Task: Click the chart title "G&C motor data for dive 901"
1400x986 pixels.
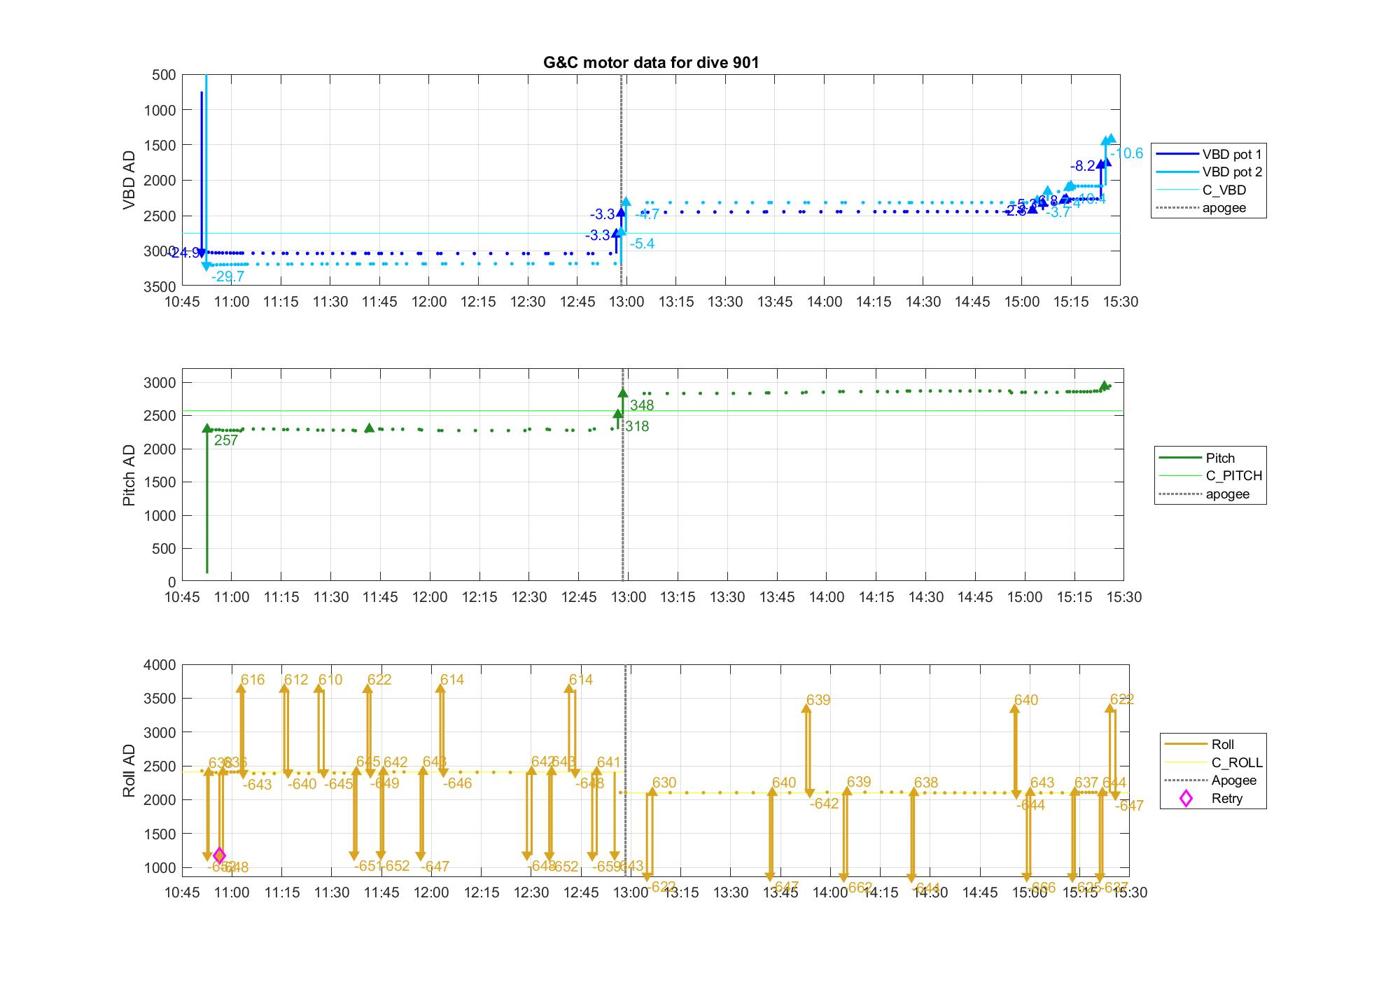Action: coord(651,62)
